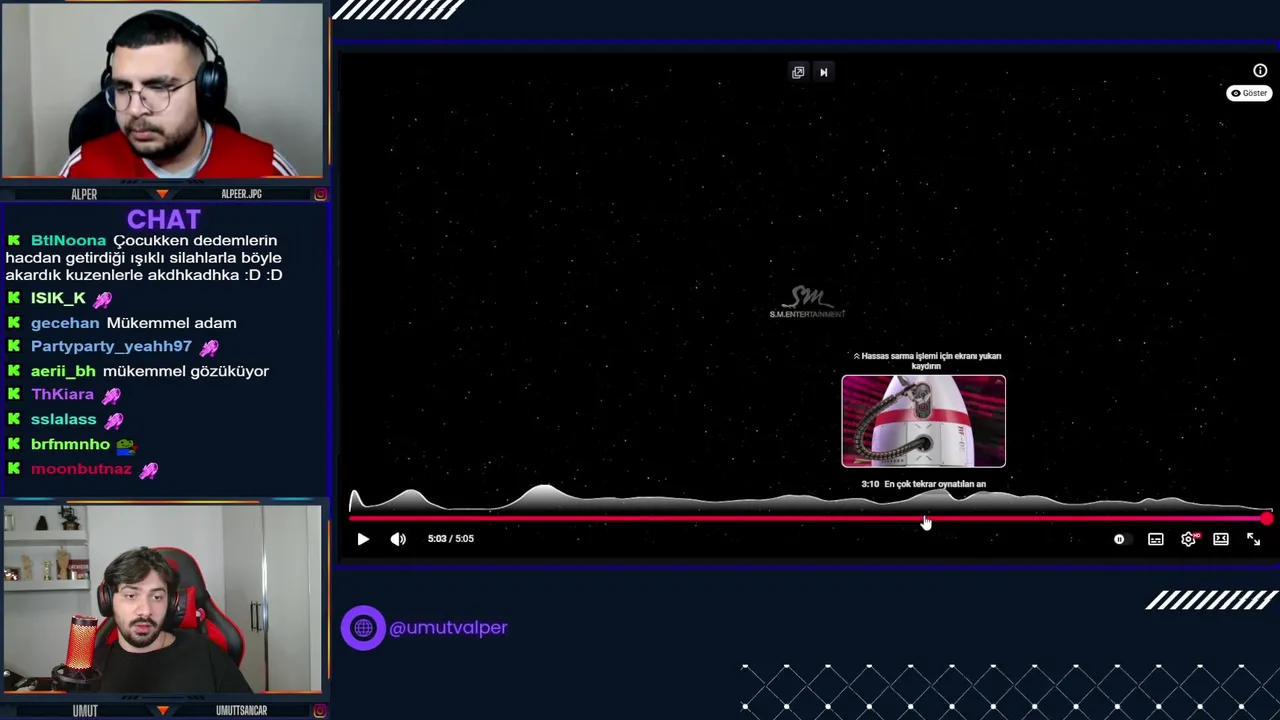
Task: Skip to next video using top overlay icon
Action: coord(824,72)
